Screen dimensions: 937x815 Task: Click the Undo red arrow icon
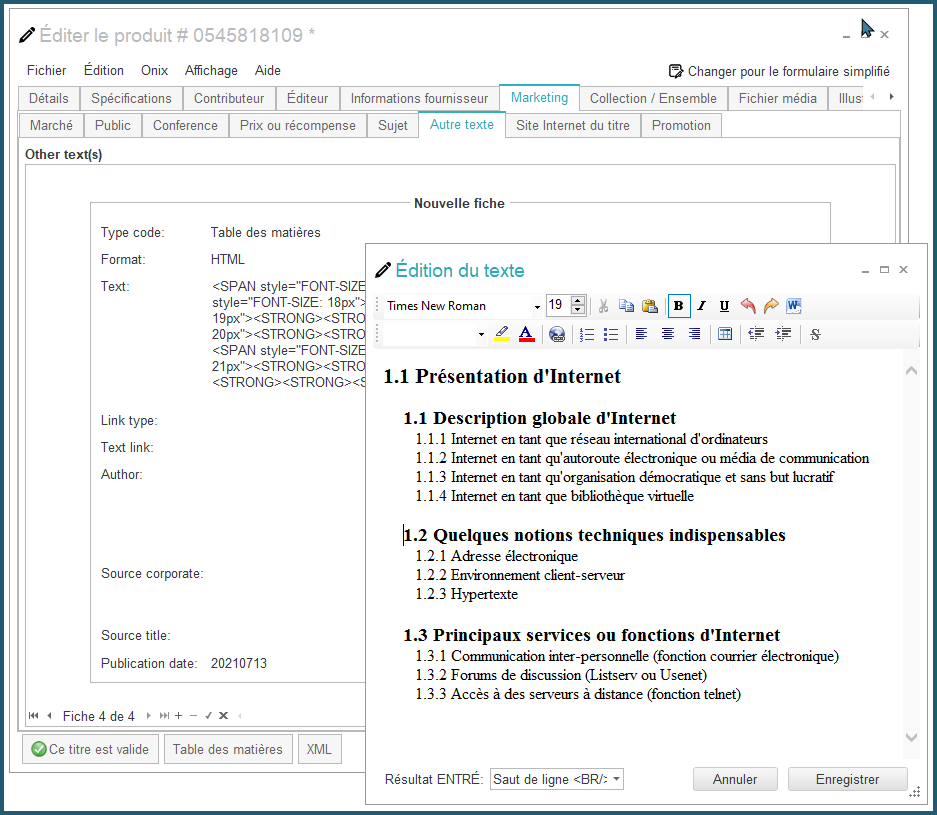tap(748, 306)
